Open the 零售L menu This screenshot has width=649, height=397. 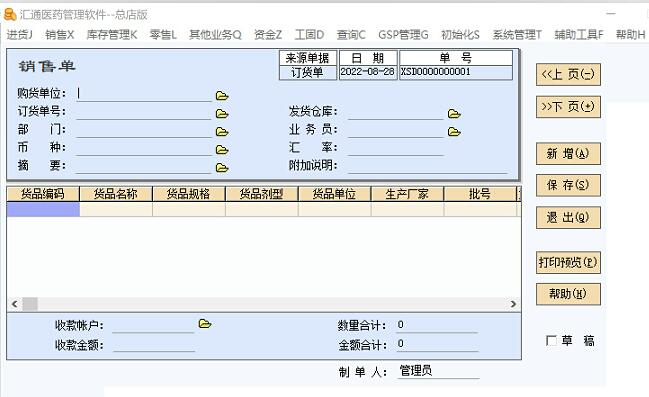coord(163,35)
